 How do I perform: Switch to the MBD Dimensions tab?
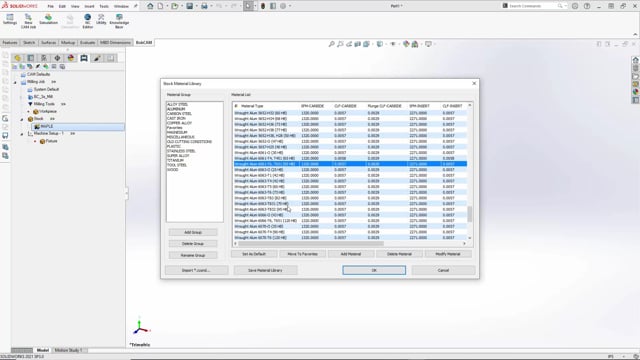(116, 42)
